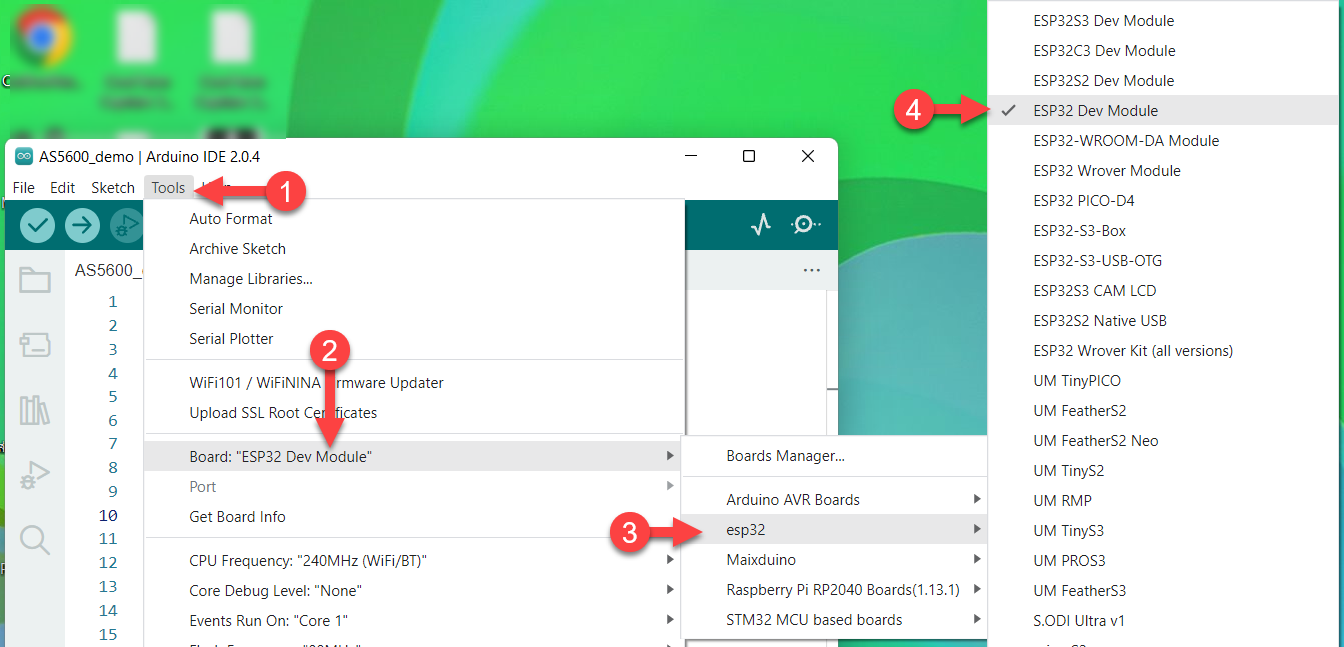The image size is (1344, 647).
Task: Choose Upload SSL Root Certificates
Action: (414, 413)
